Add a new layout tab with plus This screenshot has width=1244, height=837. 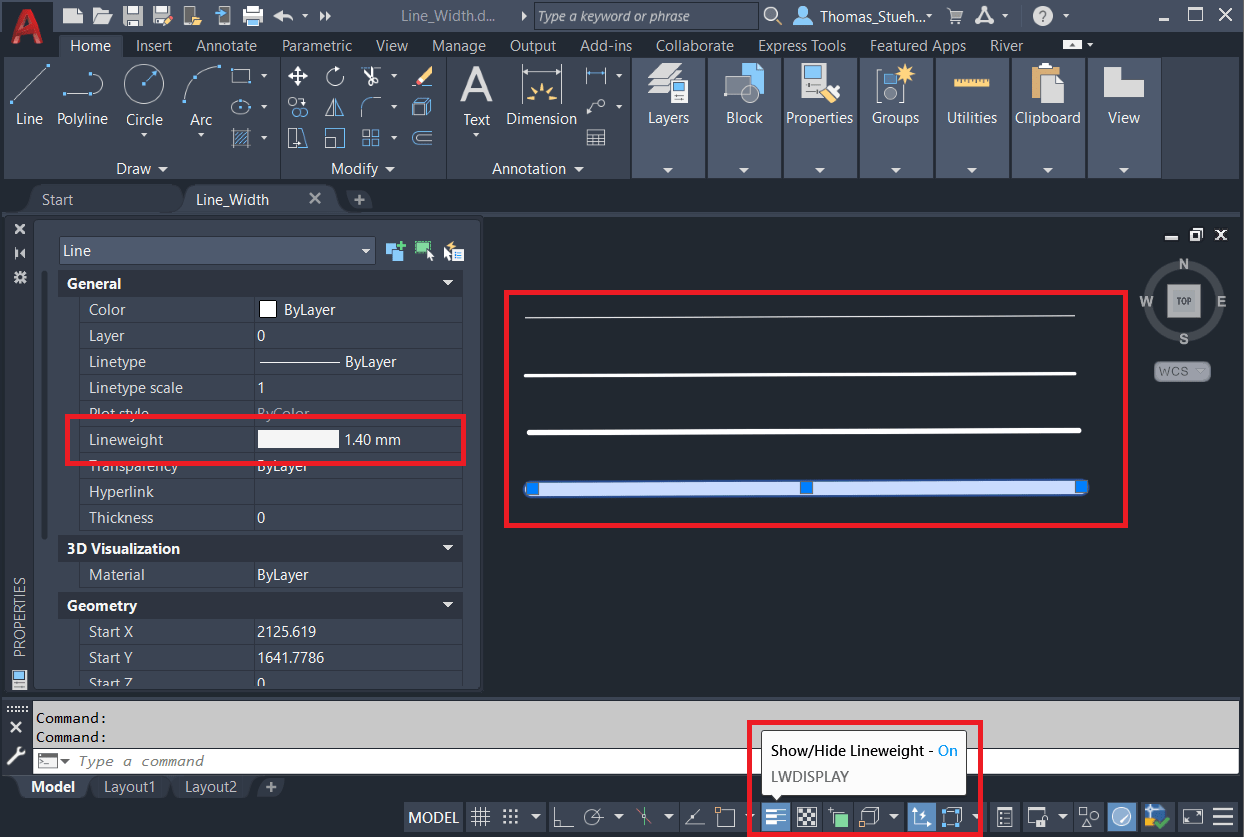pos(270,787)
